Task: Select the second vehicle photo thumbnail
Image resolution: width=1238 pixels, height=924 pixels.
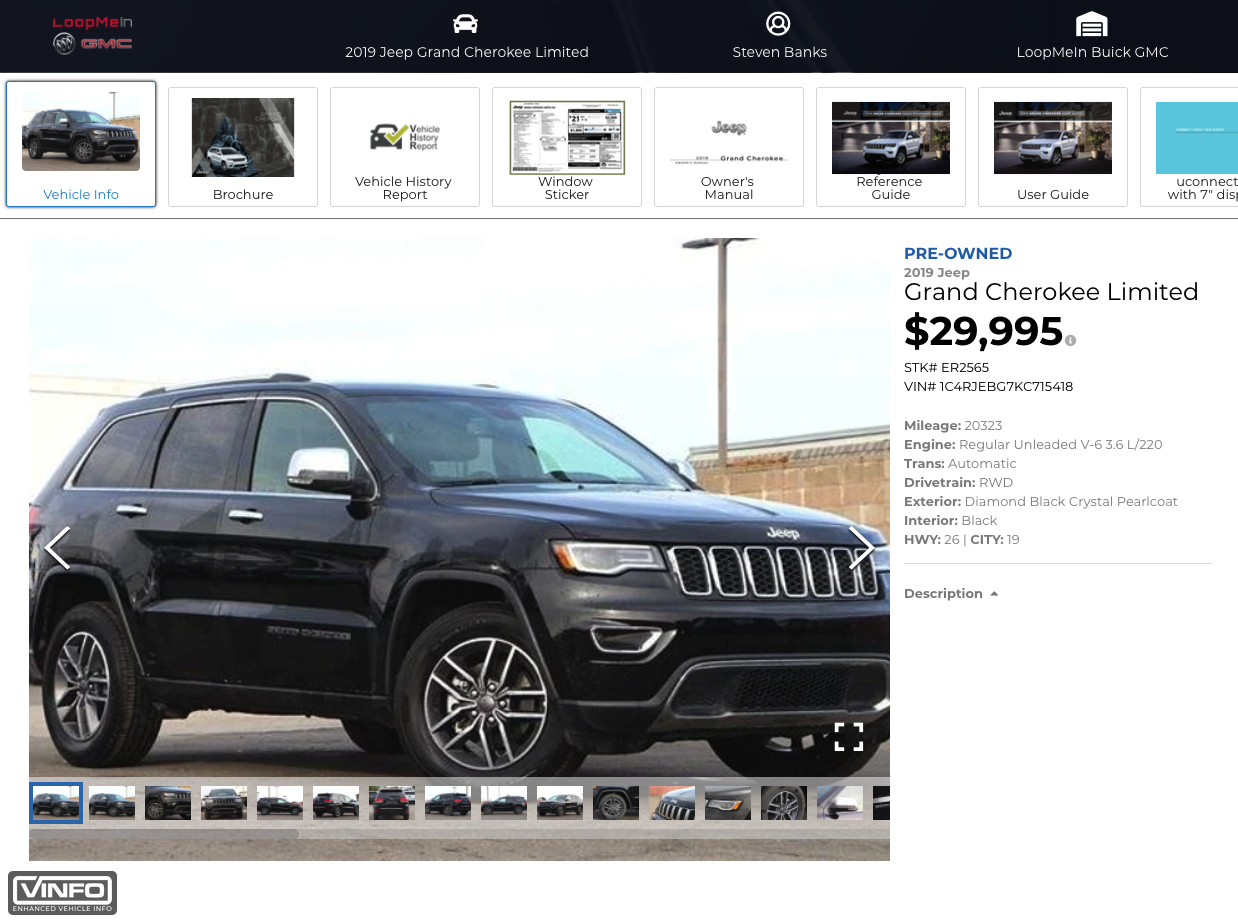Action: pyautogui.click(x=112, y=803)
